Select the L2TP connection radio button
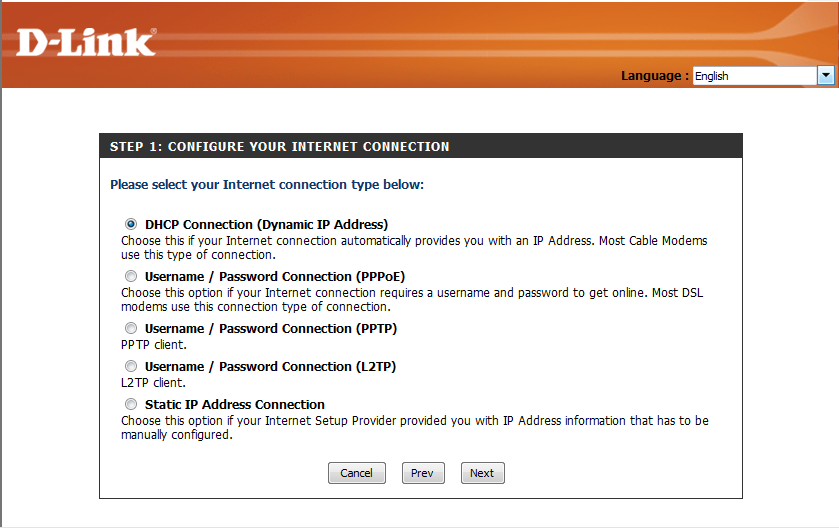The width and height of the screenshot is (839, 529). point(131,366)
